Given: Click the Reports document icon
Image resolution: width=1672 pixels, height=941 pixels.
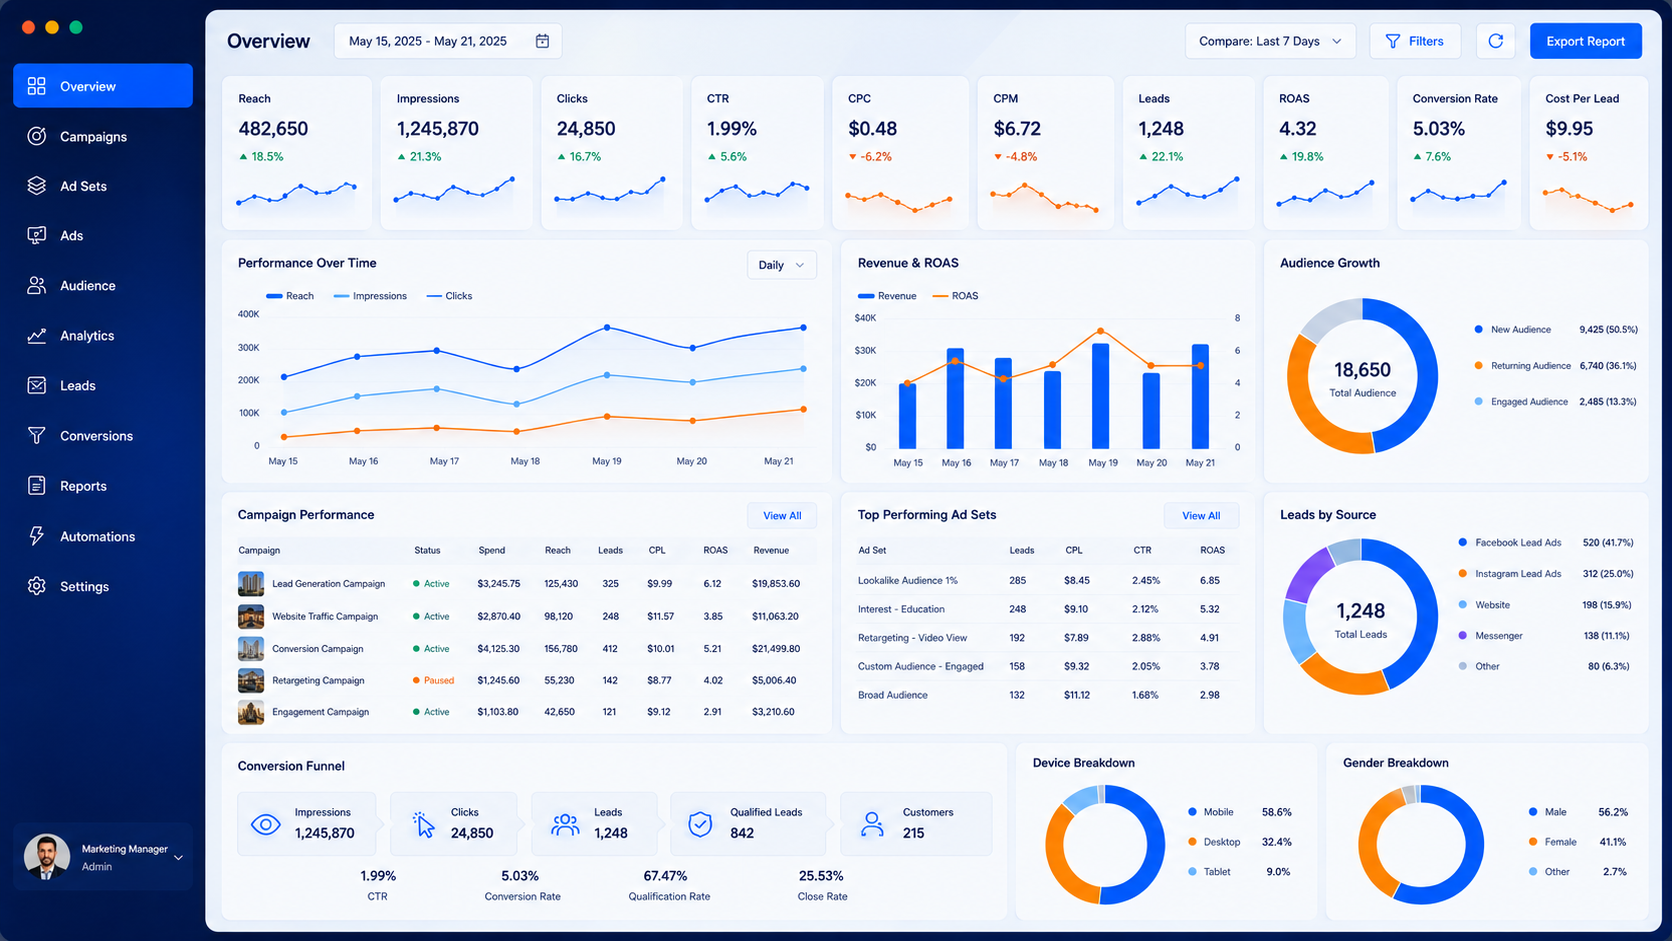Looking at the screenshot, I should pyautogui.click(x=37, y=485).
